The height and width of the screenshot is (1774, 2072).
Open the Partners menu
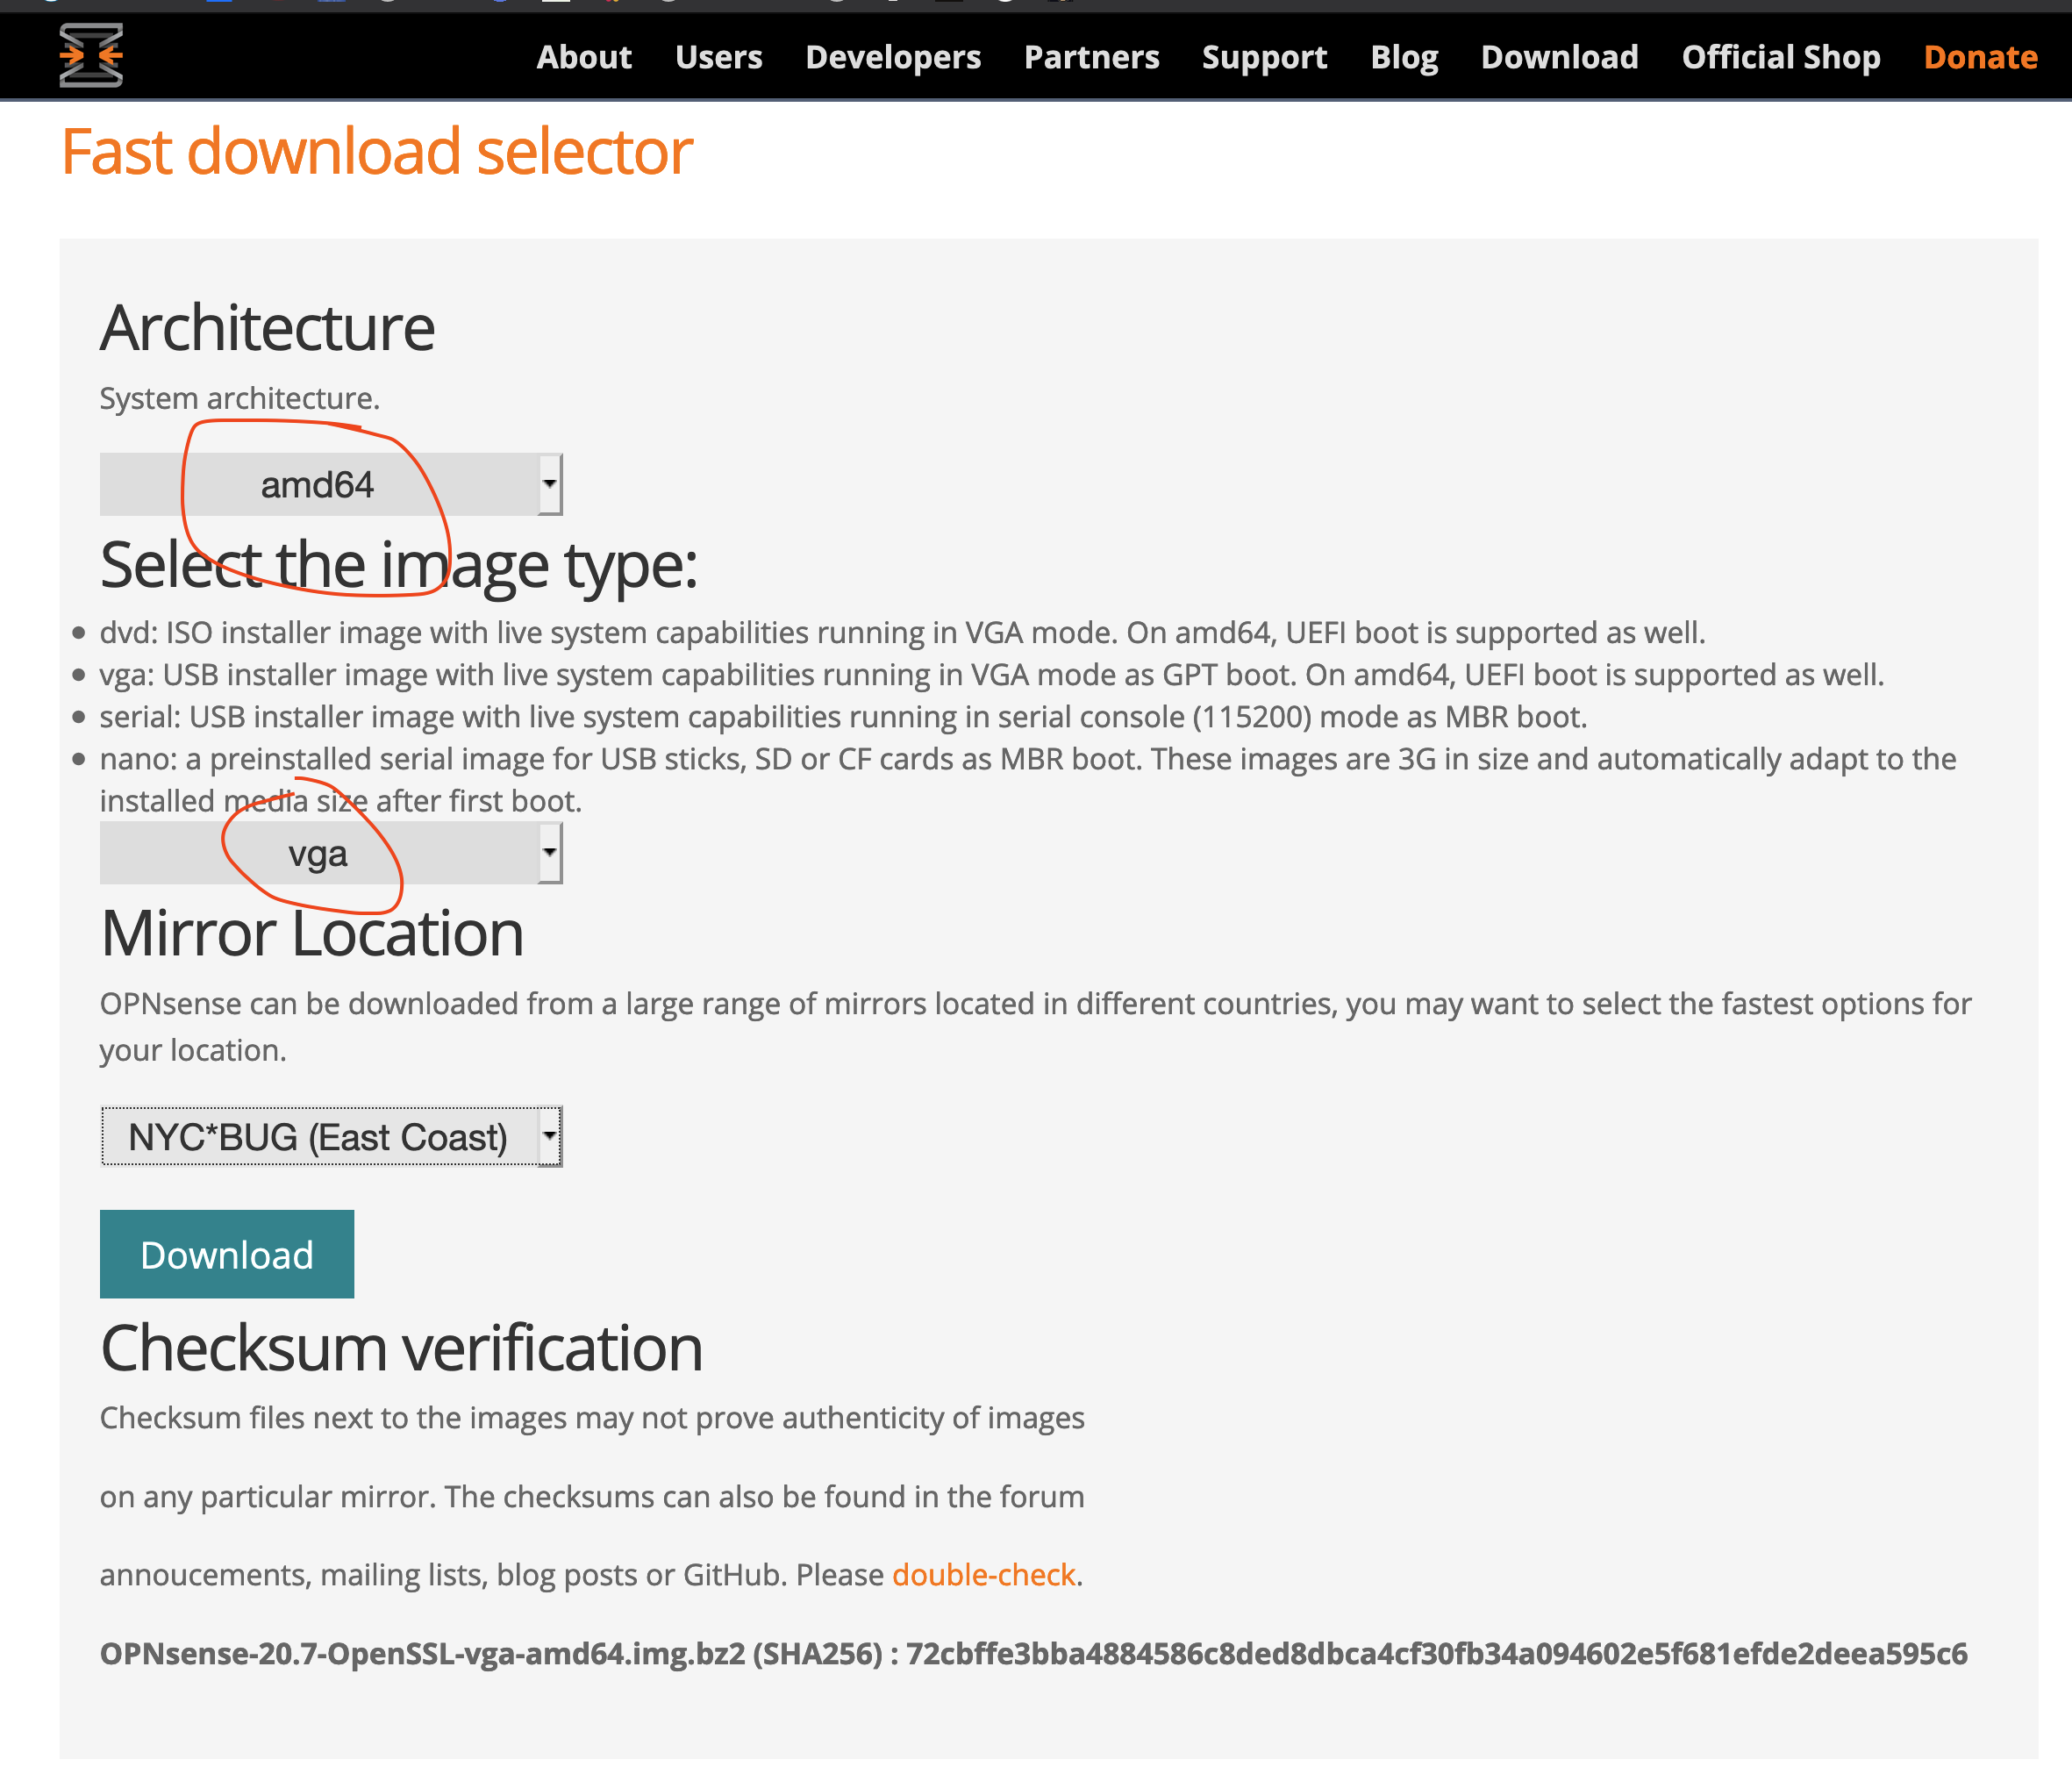[1091, 57]
